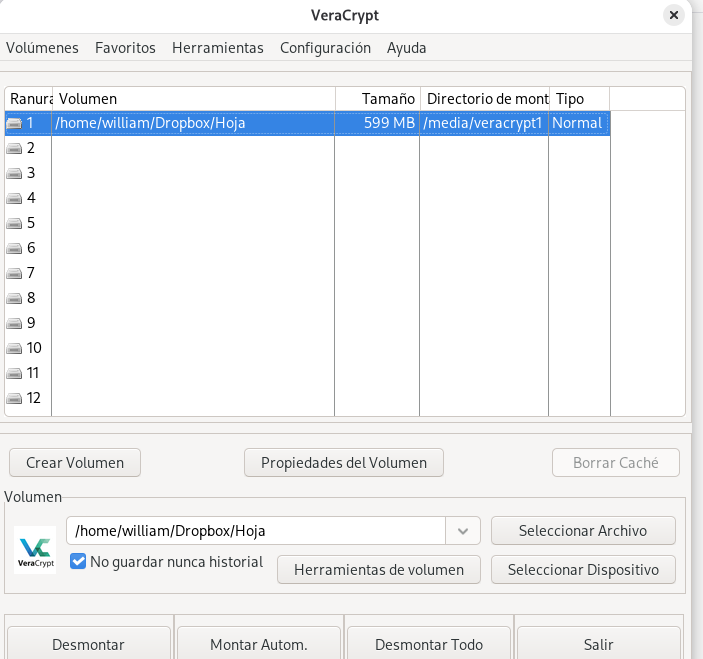The image size is (703, 659).
Task: Click the volume path text field
Action: [255, 531]
